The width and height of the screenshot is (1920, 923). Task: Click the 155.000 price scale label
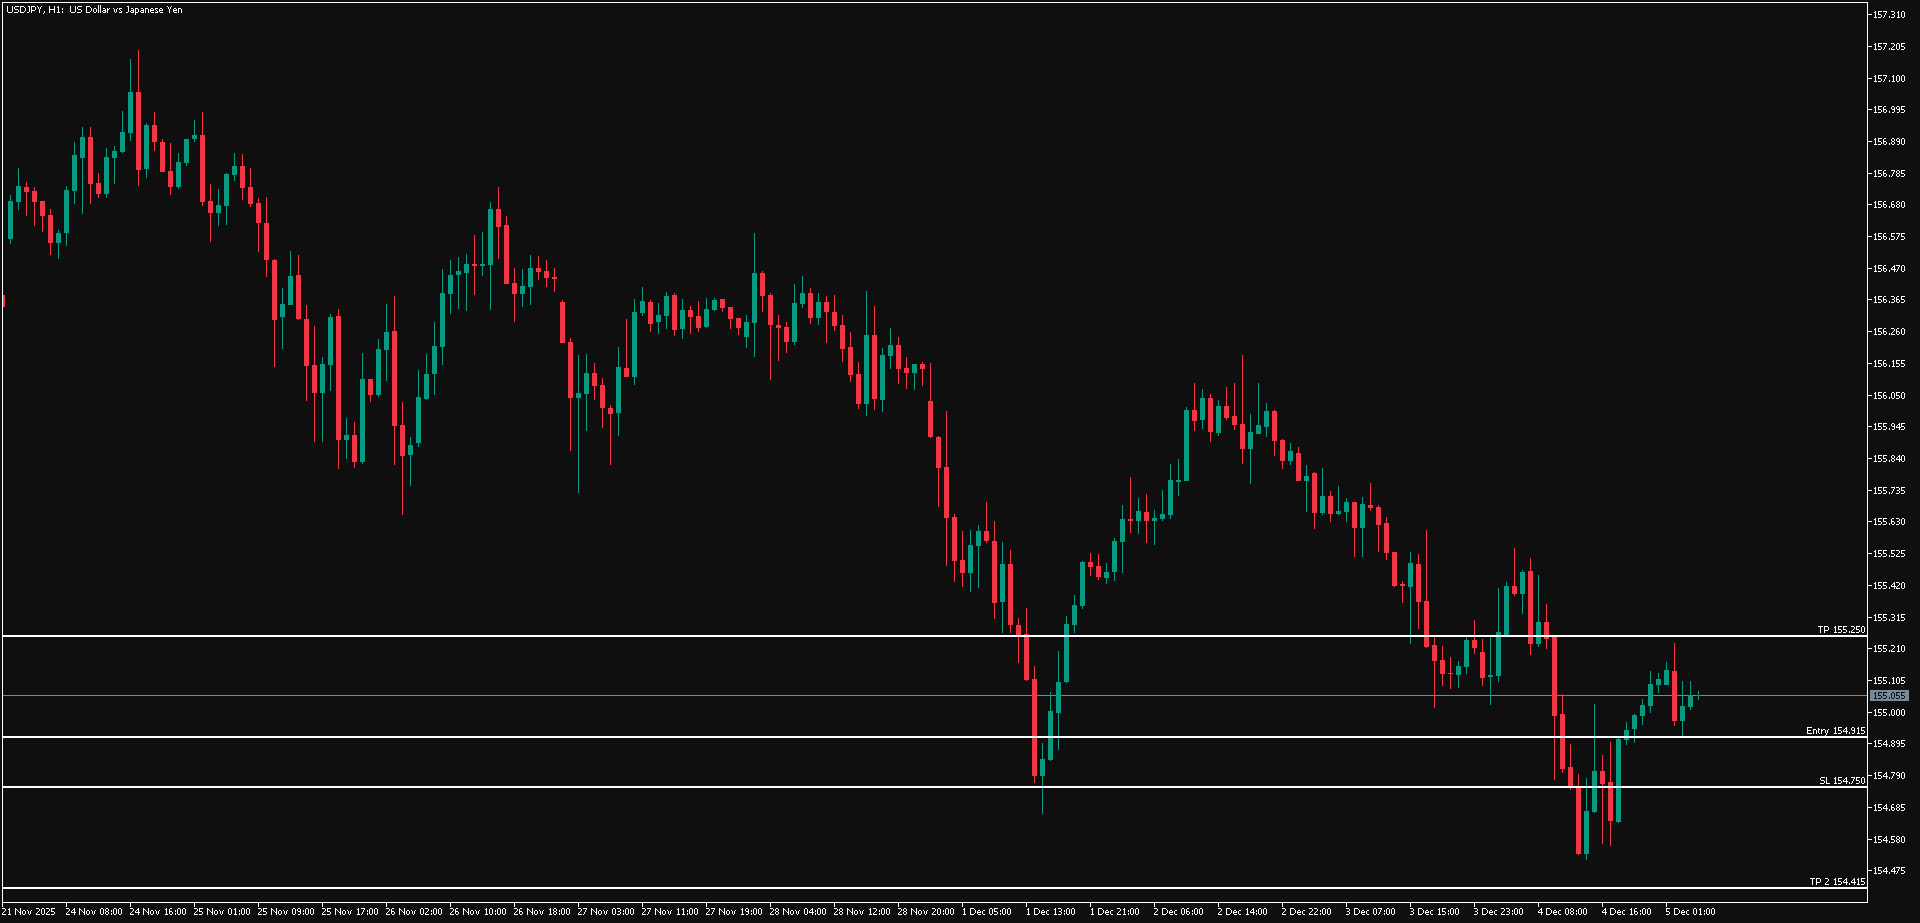point(1889,713)
